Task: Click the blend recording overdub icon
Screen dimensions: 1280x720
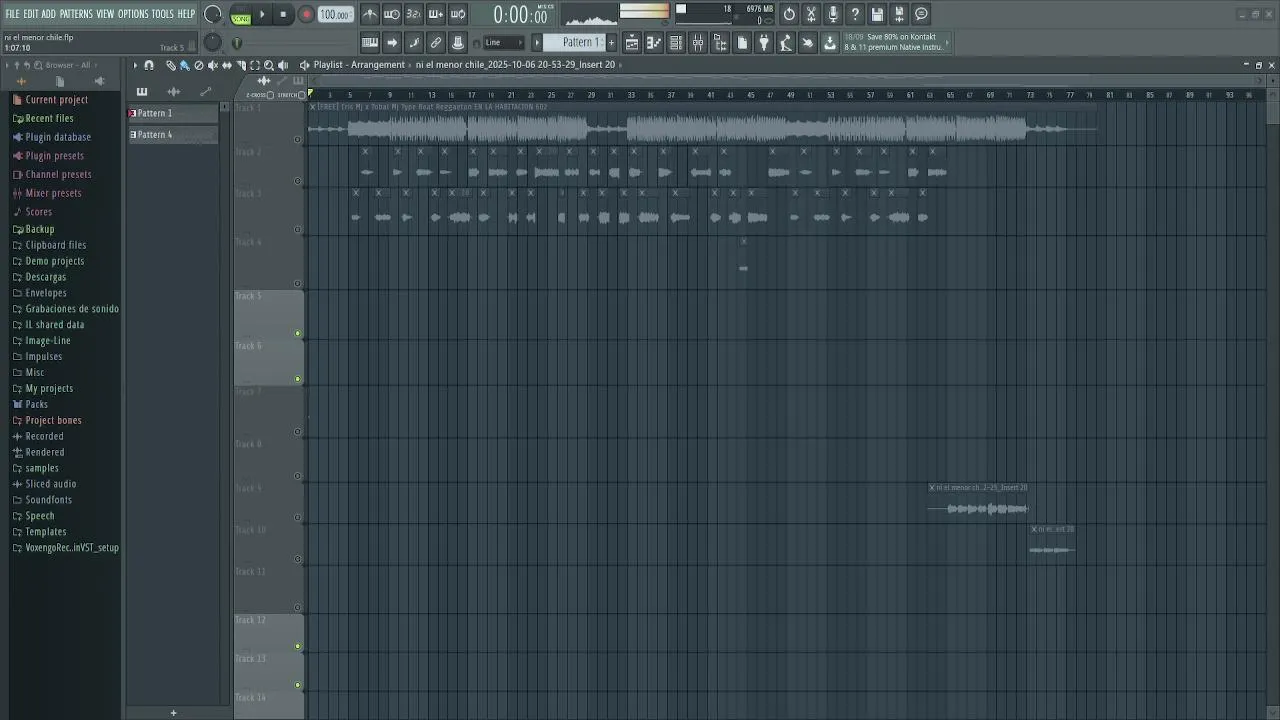Action: tap(436, 14)
